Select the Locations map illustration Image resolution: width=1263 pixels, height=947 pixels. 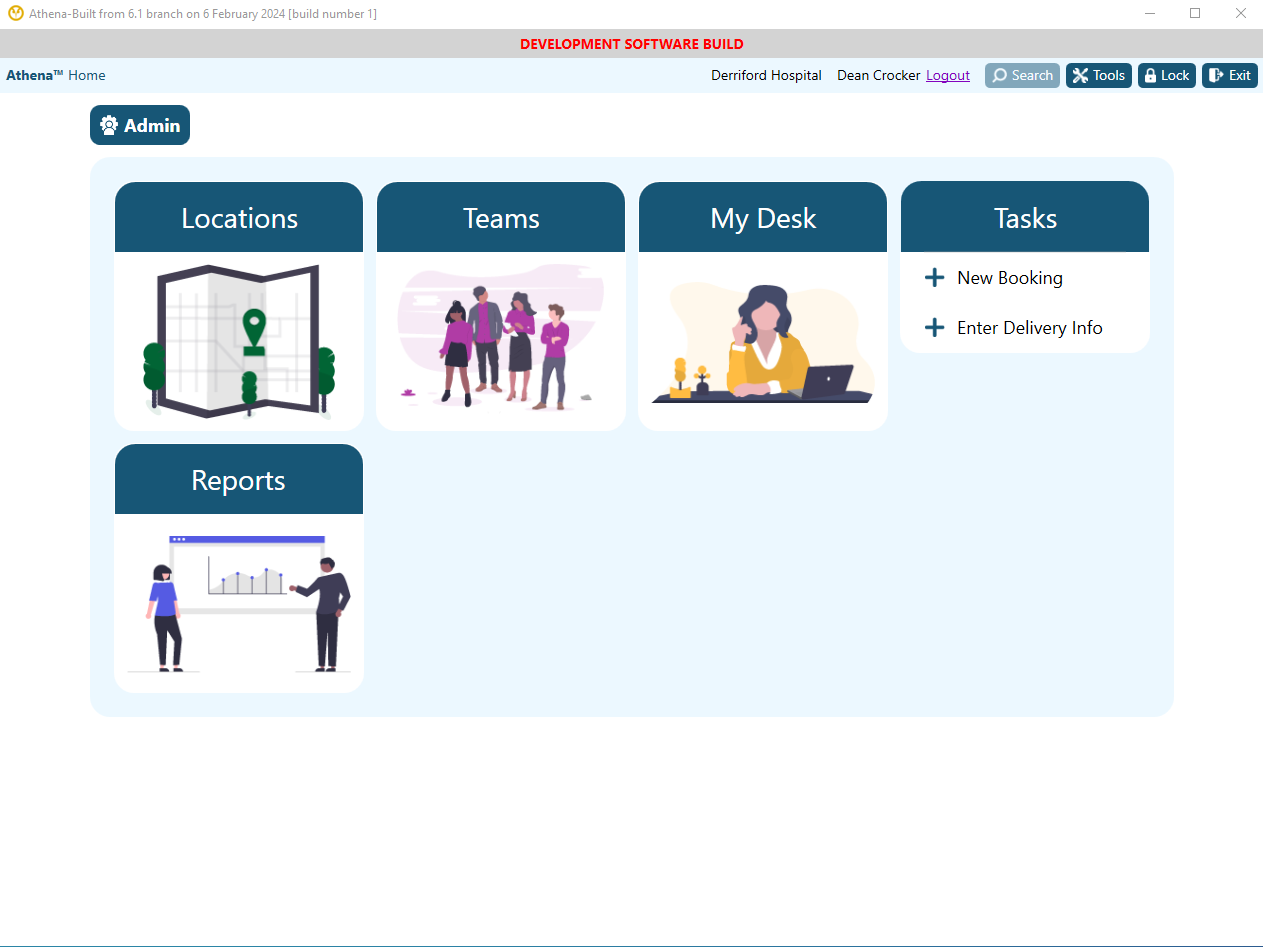pos(239,341)
